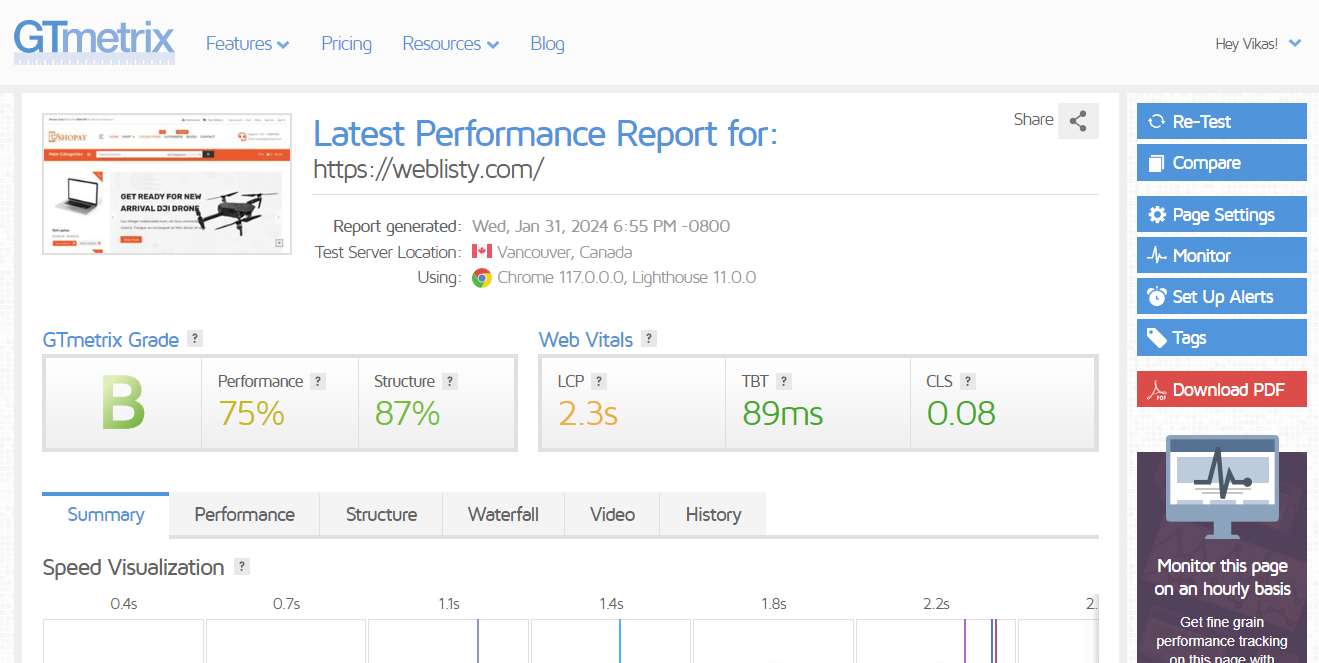Click TBT help question mark icon
Screen dimensions: 1319x663
(784, 381)
